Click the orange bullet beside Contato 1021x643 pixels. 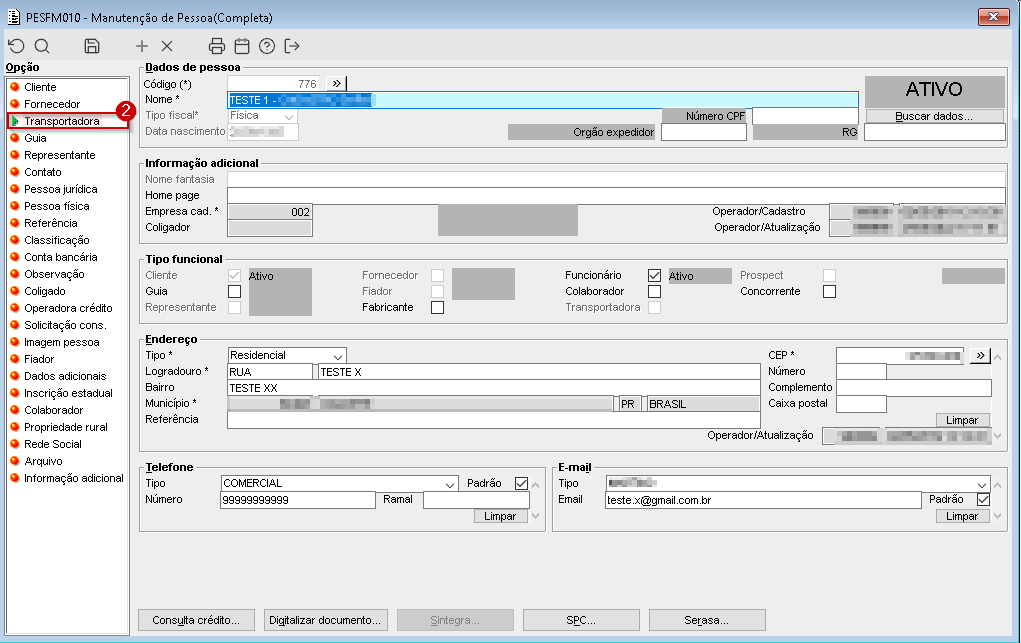tap(15, 171)
